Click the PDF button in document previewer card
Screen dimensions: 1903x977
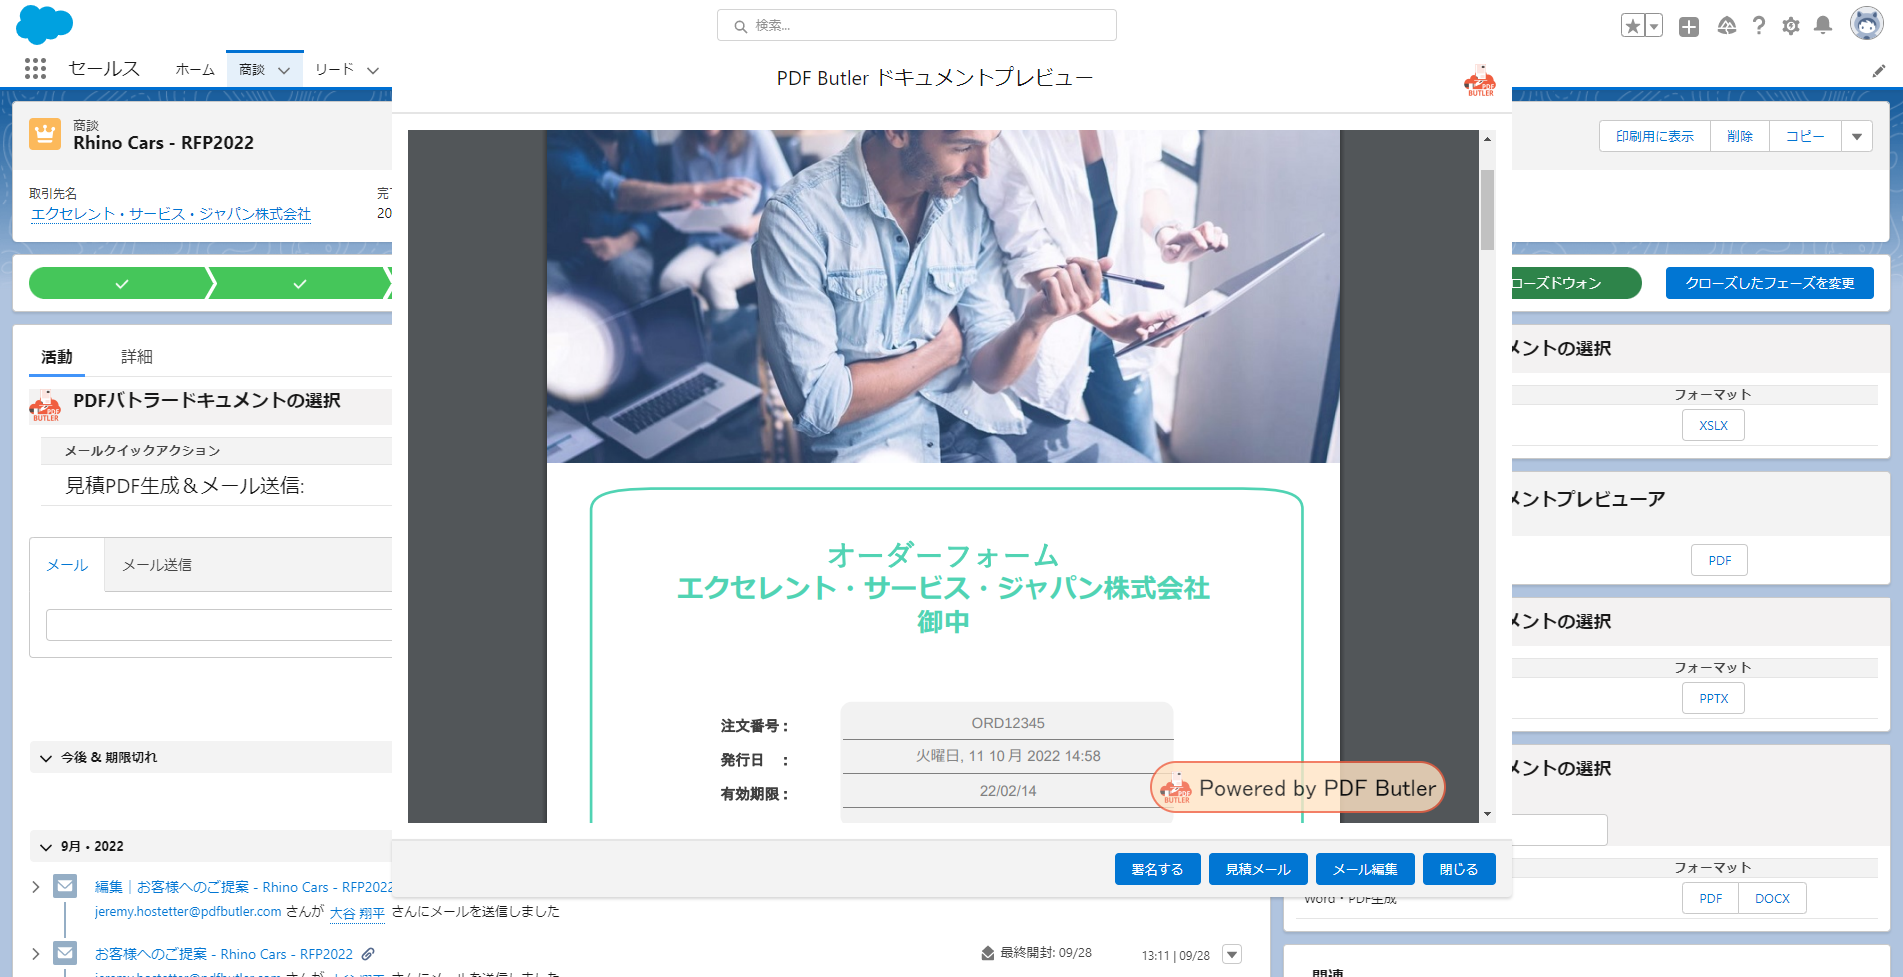coord(1720,560)
